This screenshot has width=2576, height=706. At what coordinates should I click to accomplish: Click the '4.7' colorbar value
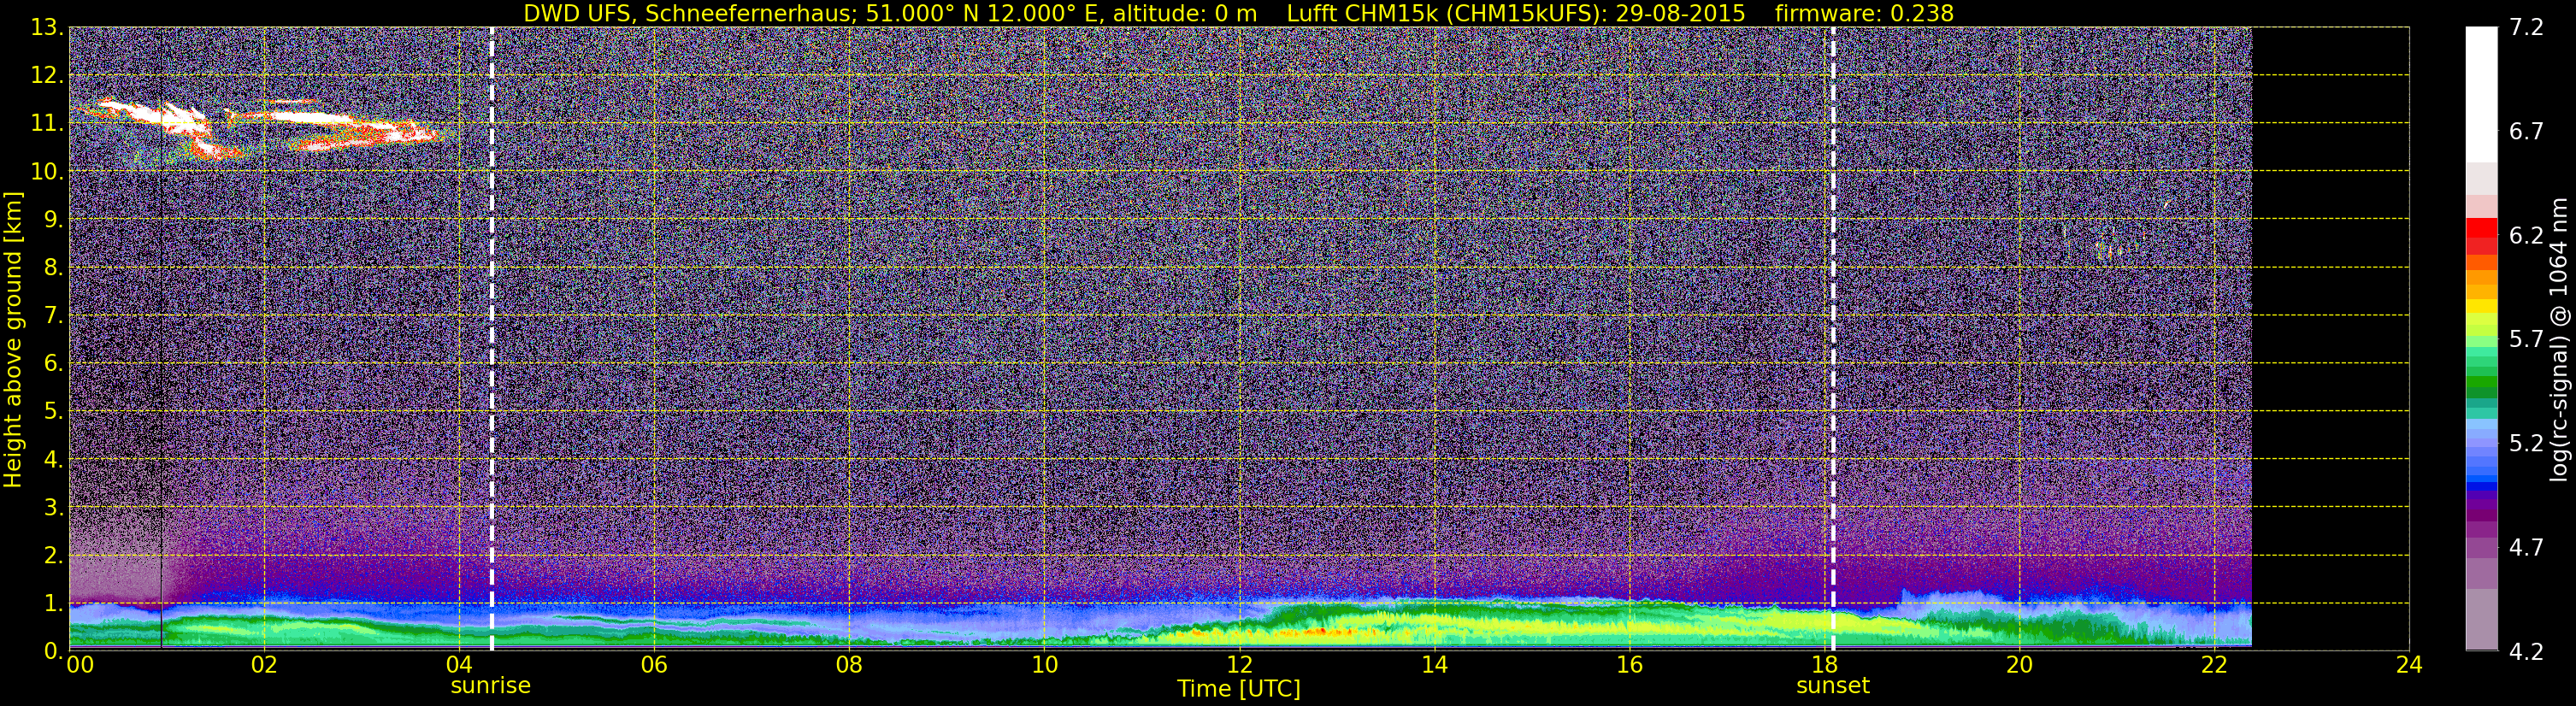tap(2526, 547)
